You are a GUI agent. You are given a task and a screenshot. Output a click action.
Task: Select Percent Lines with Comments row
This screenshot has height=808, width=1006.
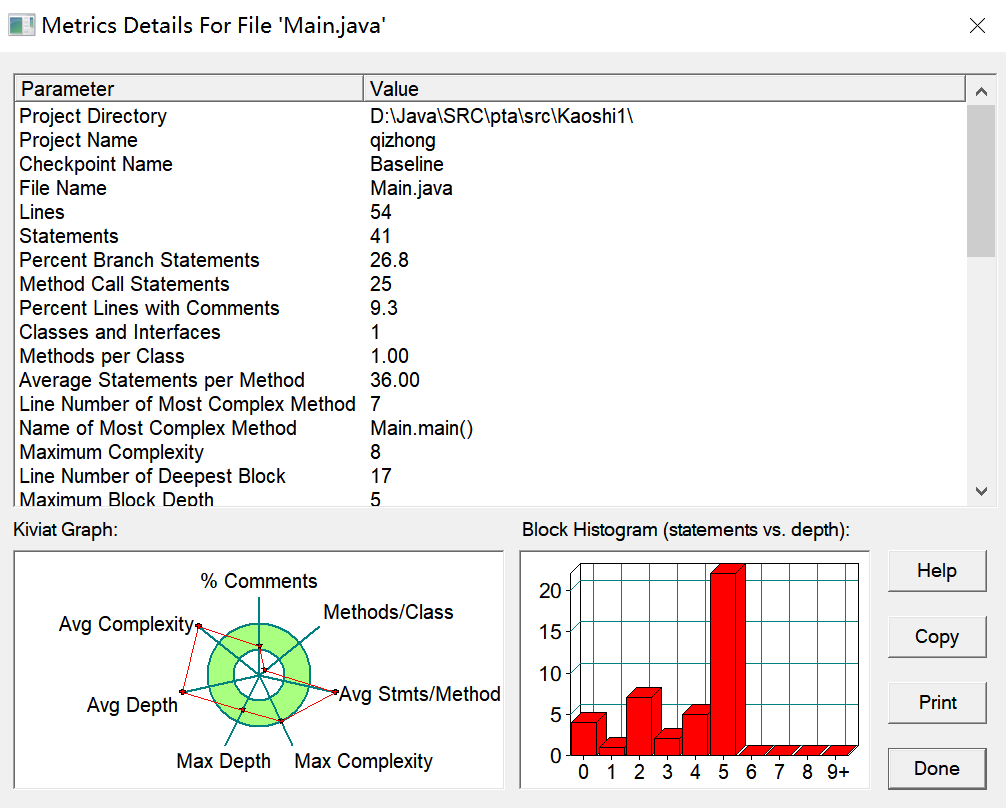coord(490,308)
